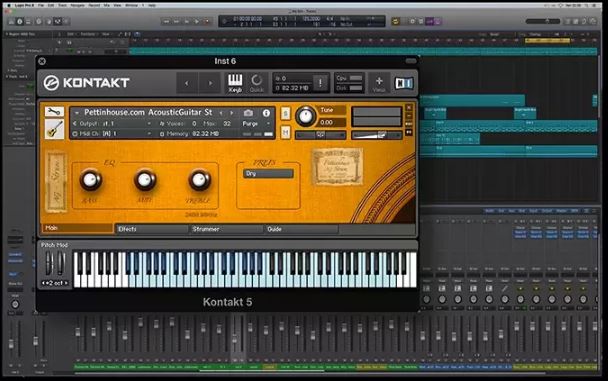Click the camera snapshot icon
608x381 pixels.
(x=248, y=113)
